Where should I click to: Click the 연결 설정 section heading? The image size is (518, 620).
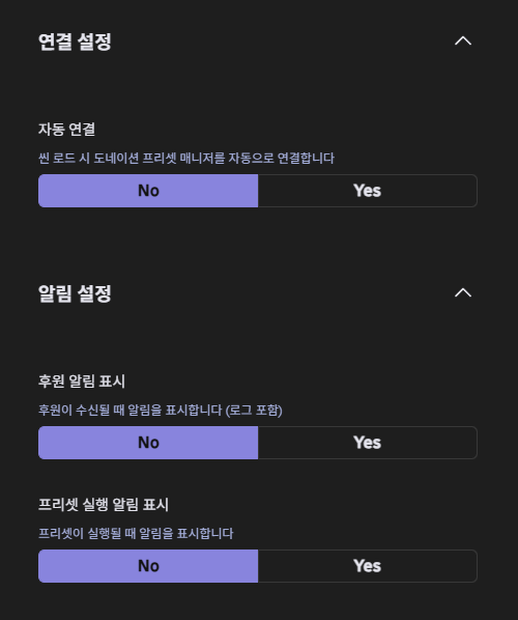point(75,42)
